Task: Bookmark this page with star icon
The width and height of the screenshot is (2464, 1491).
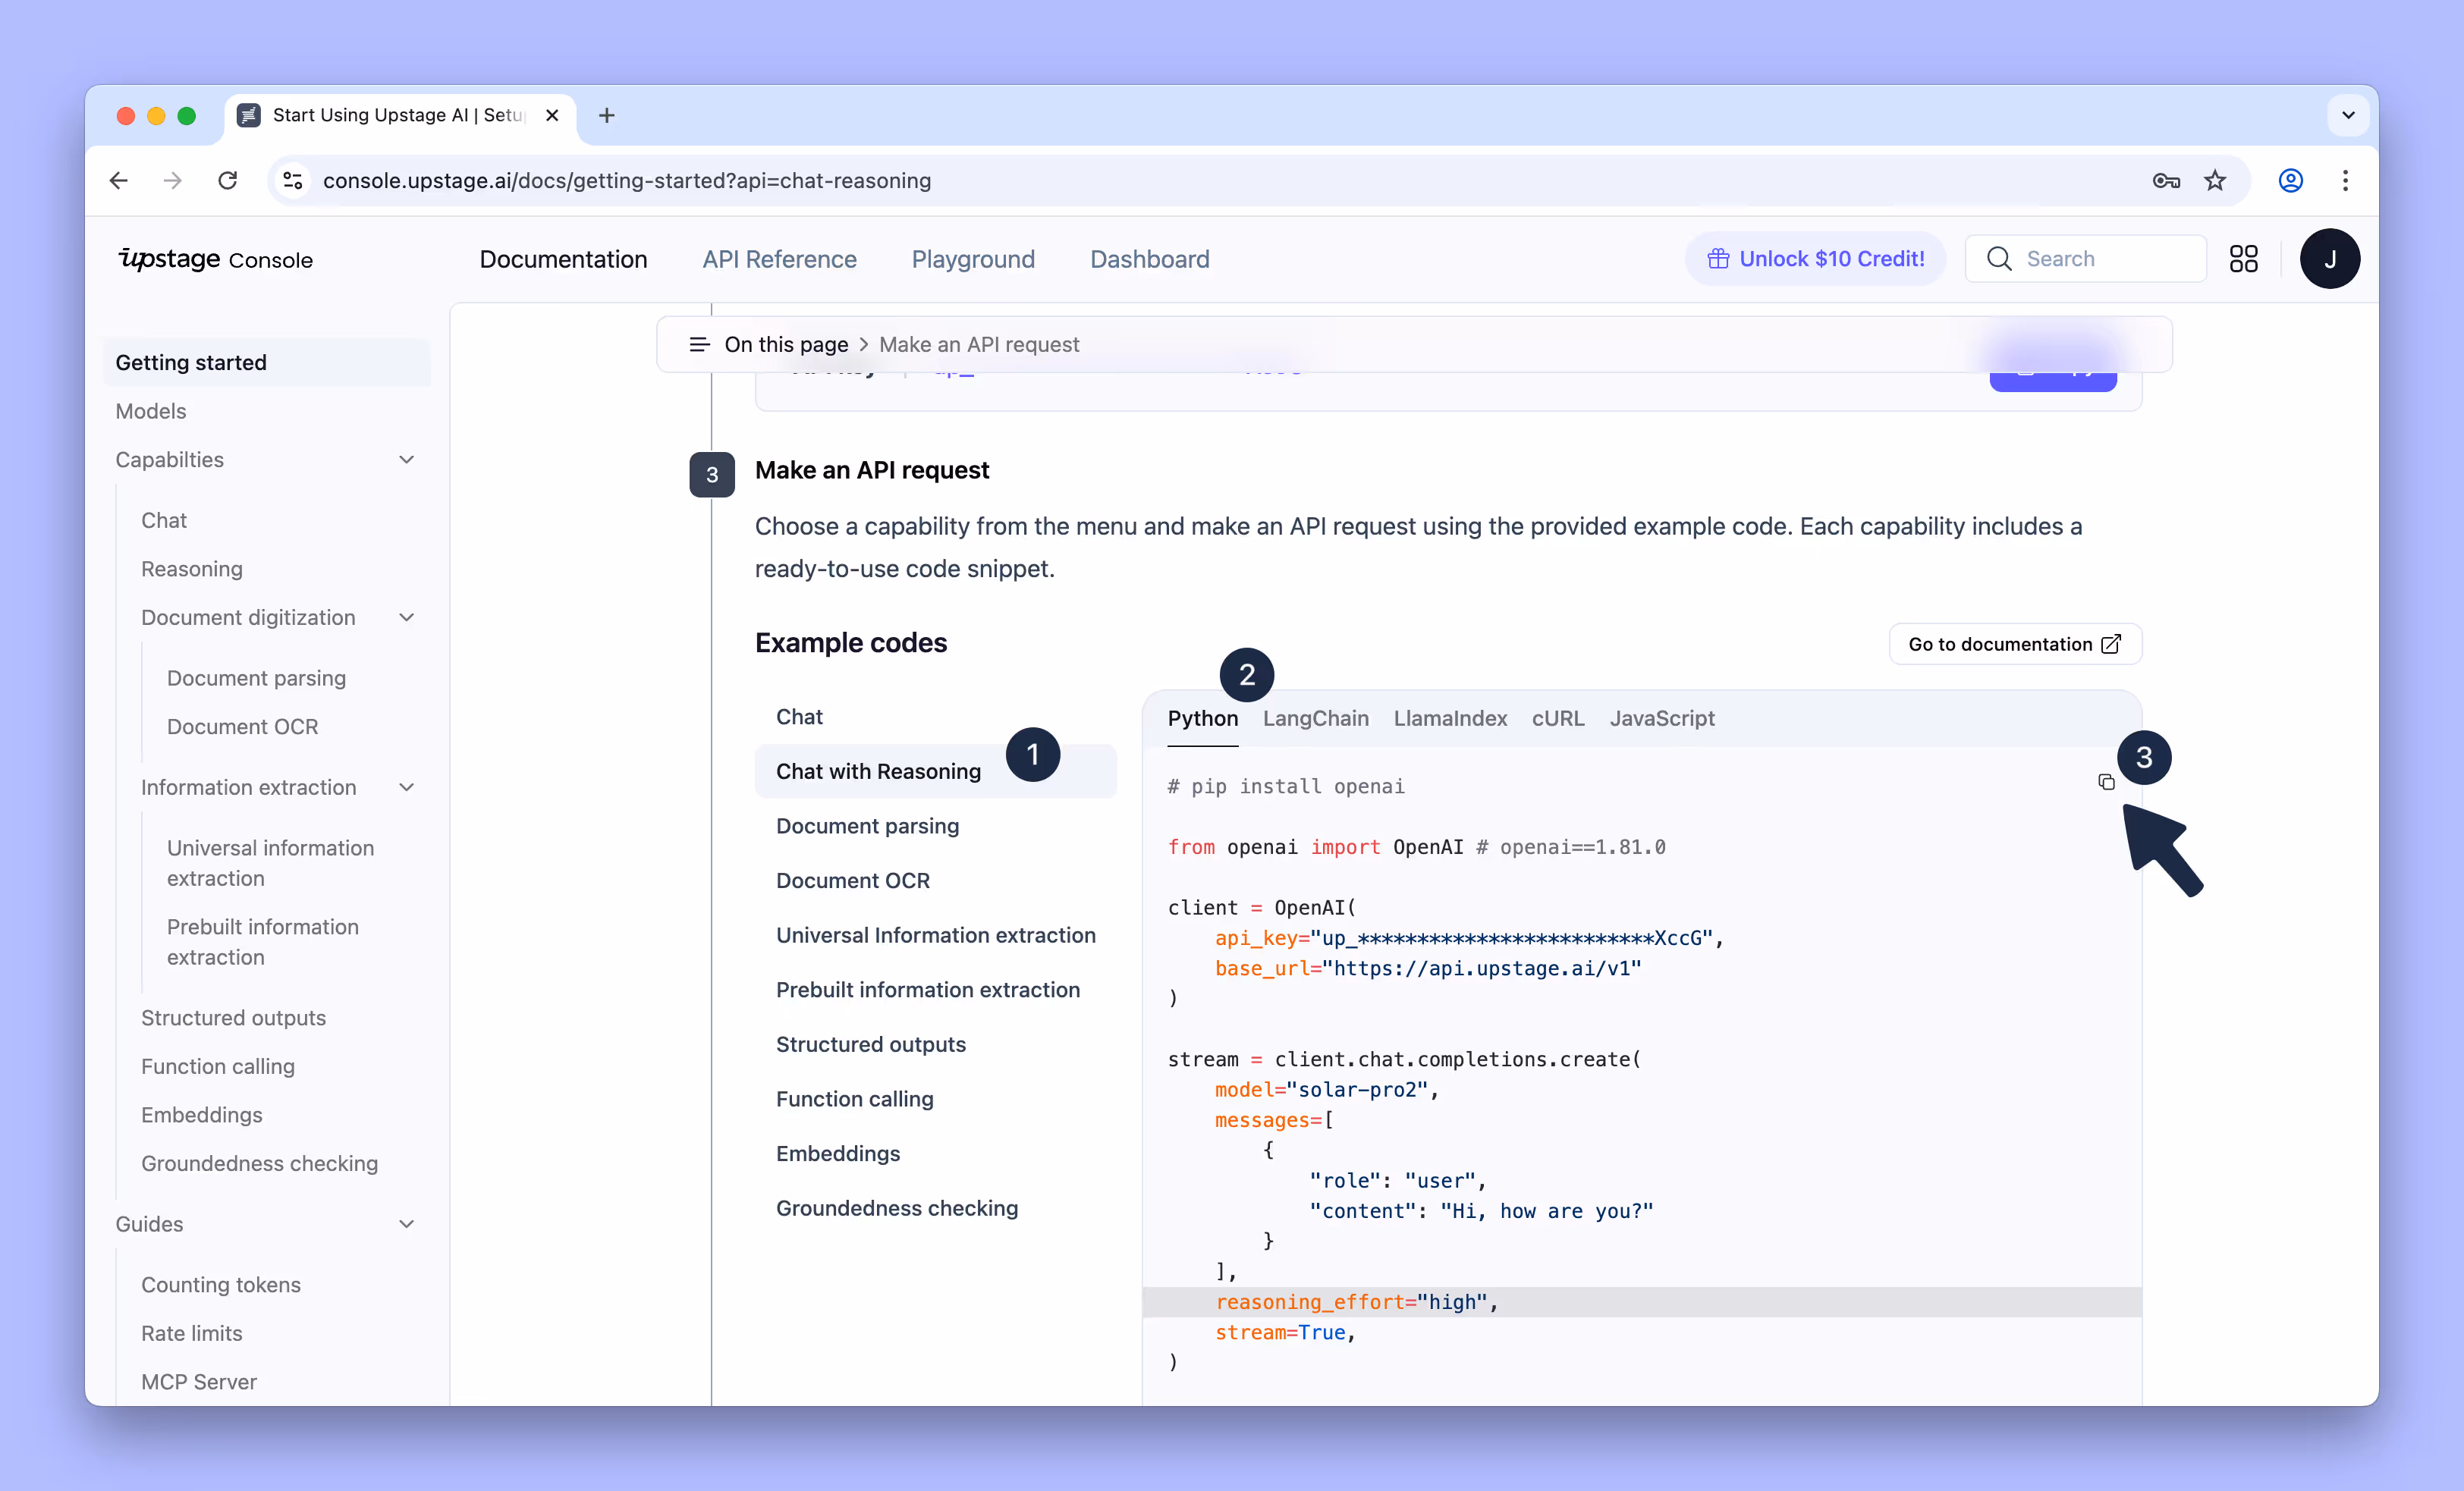Action: [x=2215, y=180]
